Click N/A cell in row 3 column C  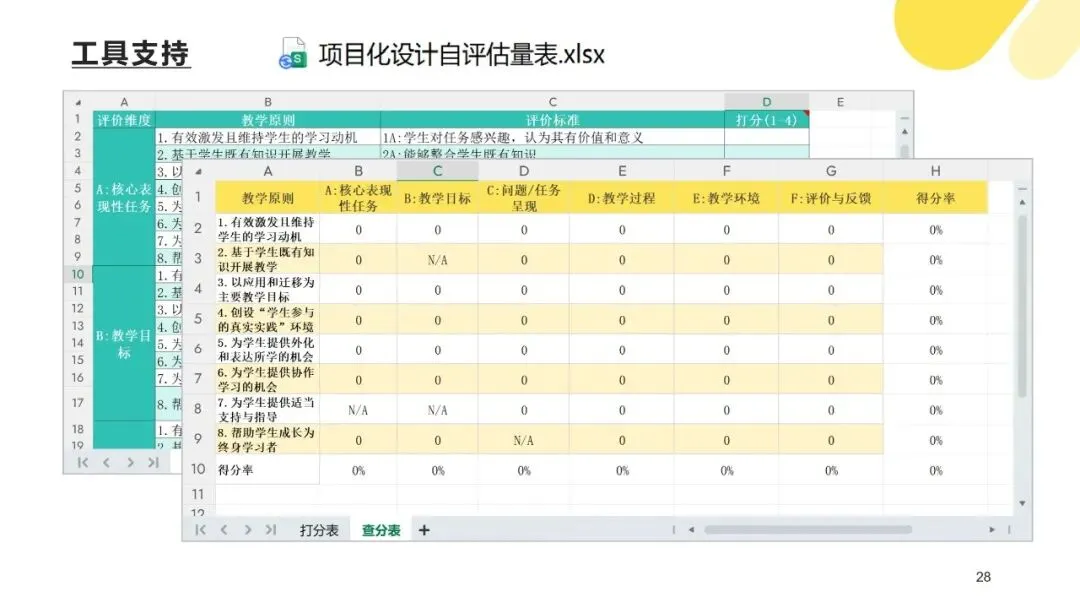(437, 260)
